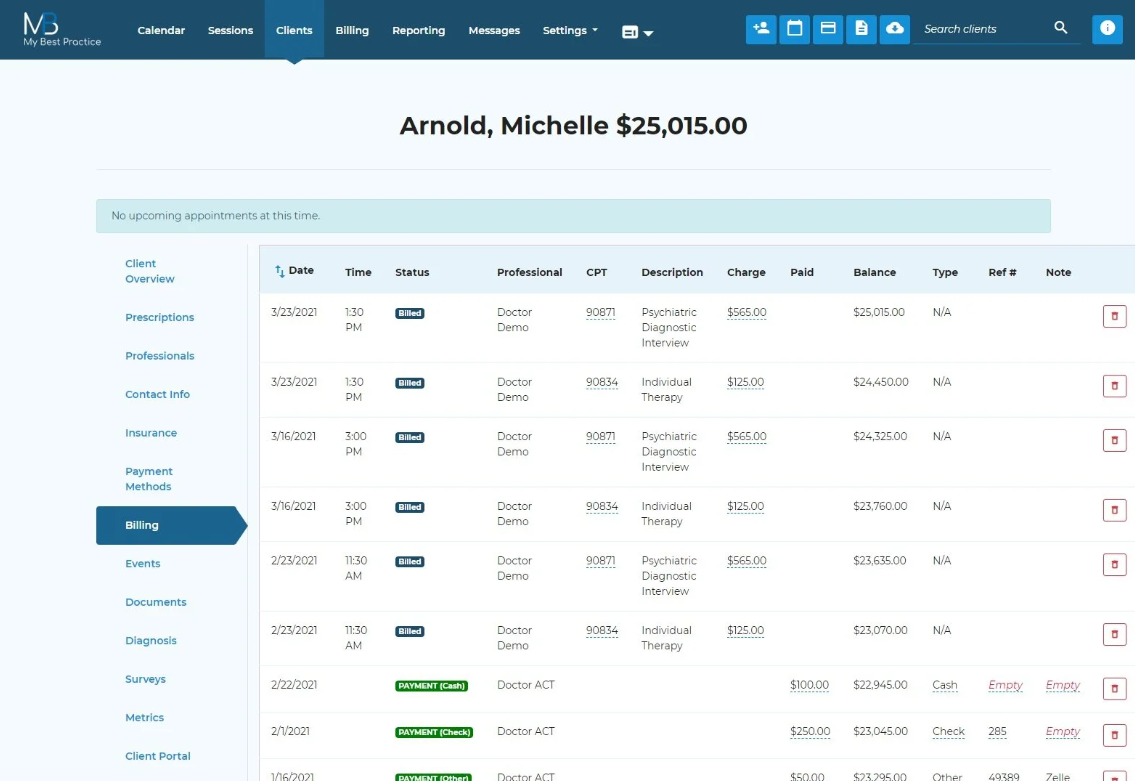Open the Settings dropdown menu
1135x781 pixels.
tap(569, 30)
